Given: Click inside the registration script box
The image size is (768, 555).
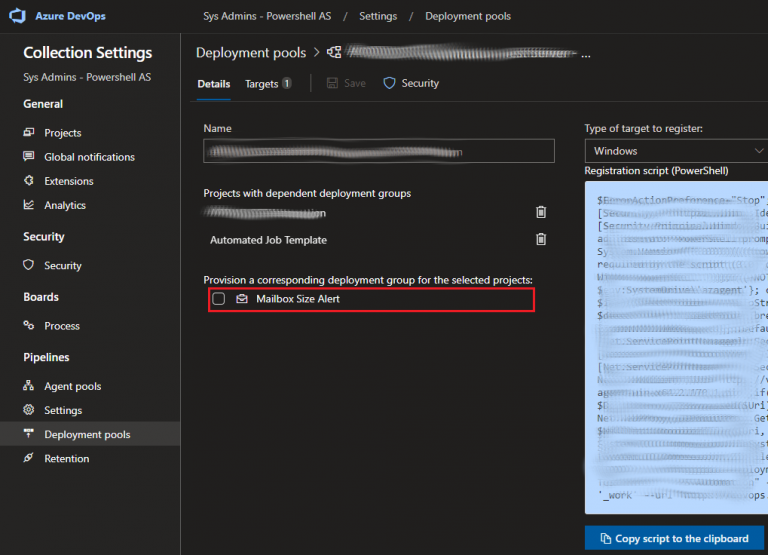Looking at the screenshot, I should click(676, 347).
